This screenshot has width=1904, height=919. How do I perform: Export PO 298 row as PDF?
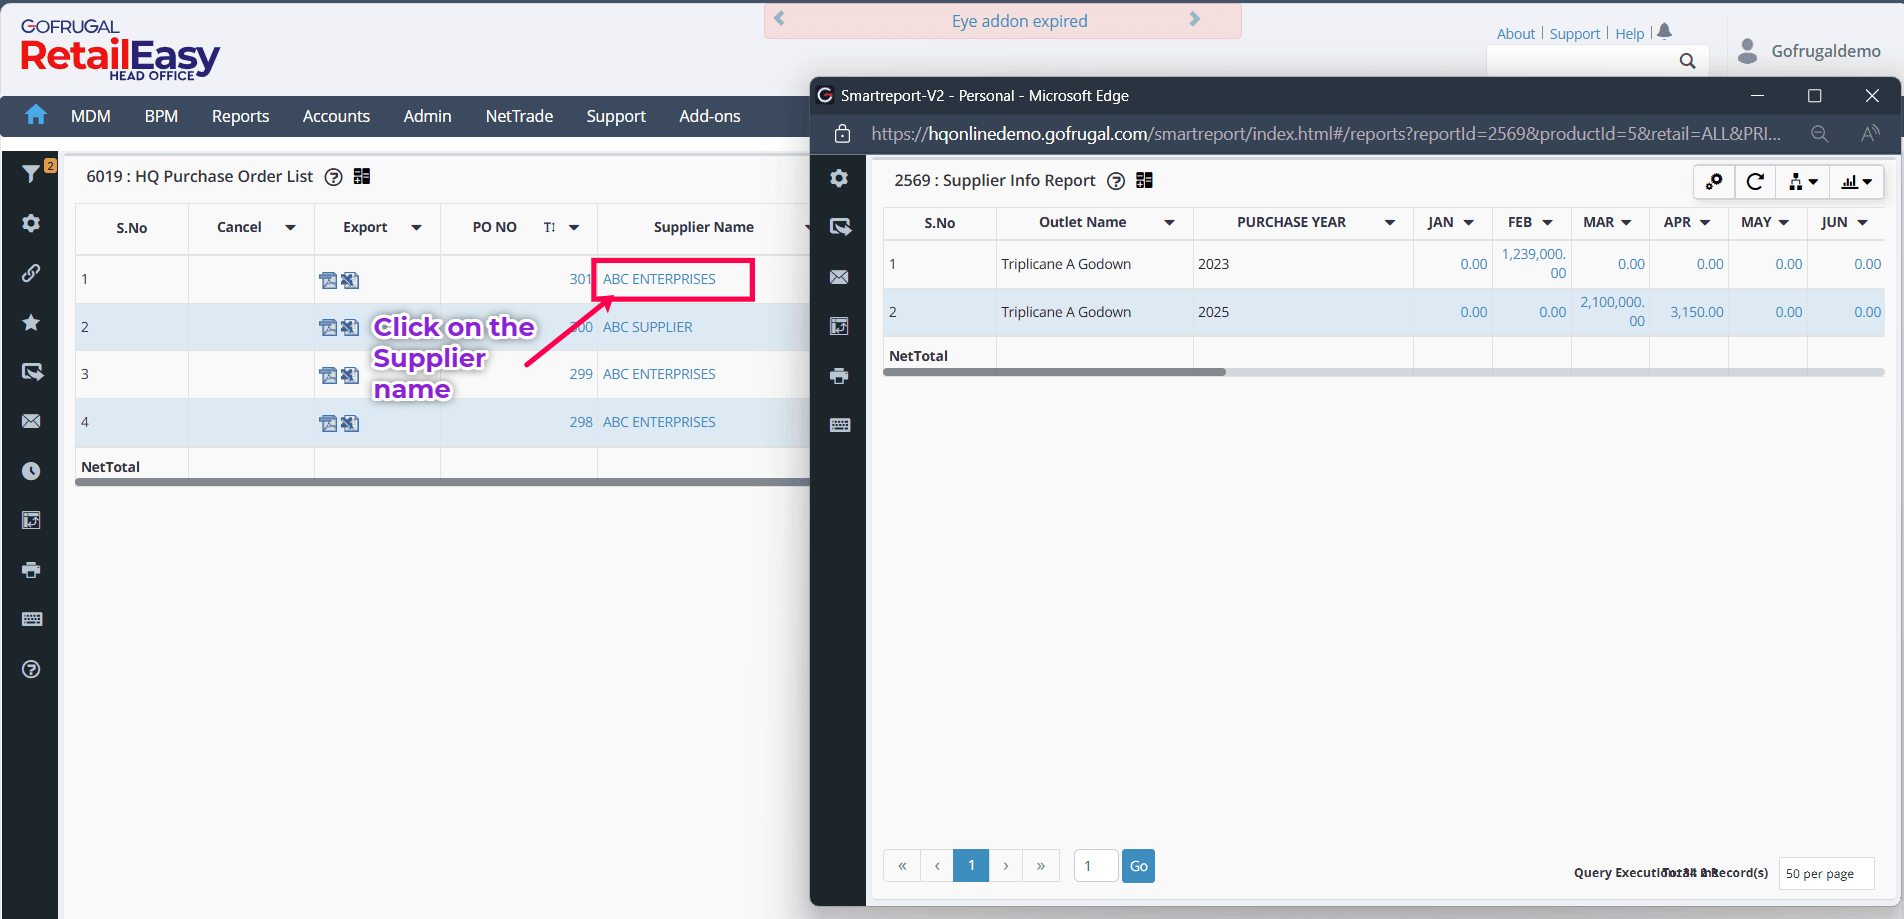pyautogui.click(x=328, y=423)
